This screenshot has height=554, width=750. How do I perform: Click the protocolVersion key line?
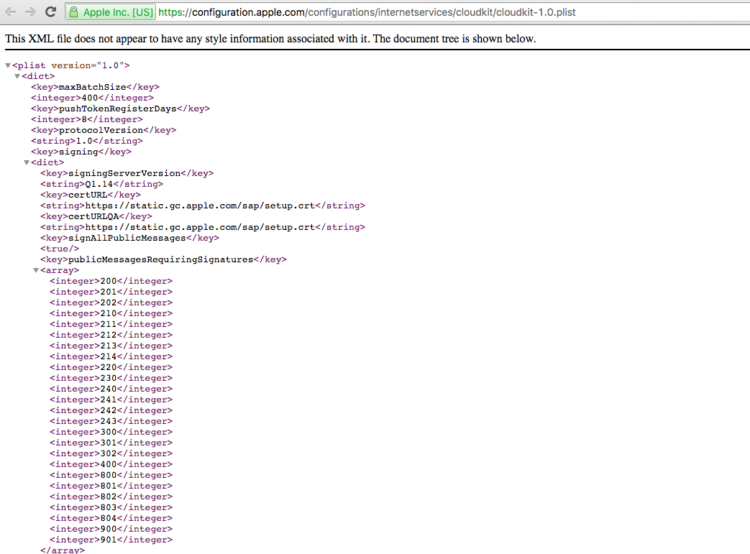(103, 130)
